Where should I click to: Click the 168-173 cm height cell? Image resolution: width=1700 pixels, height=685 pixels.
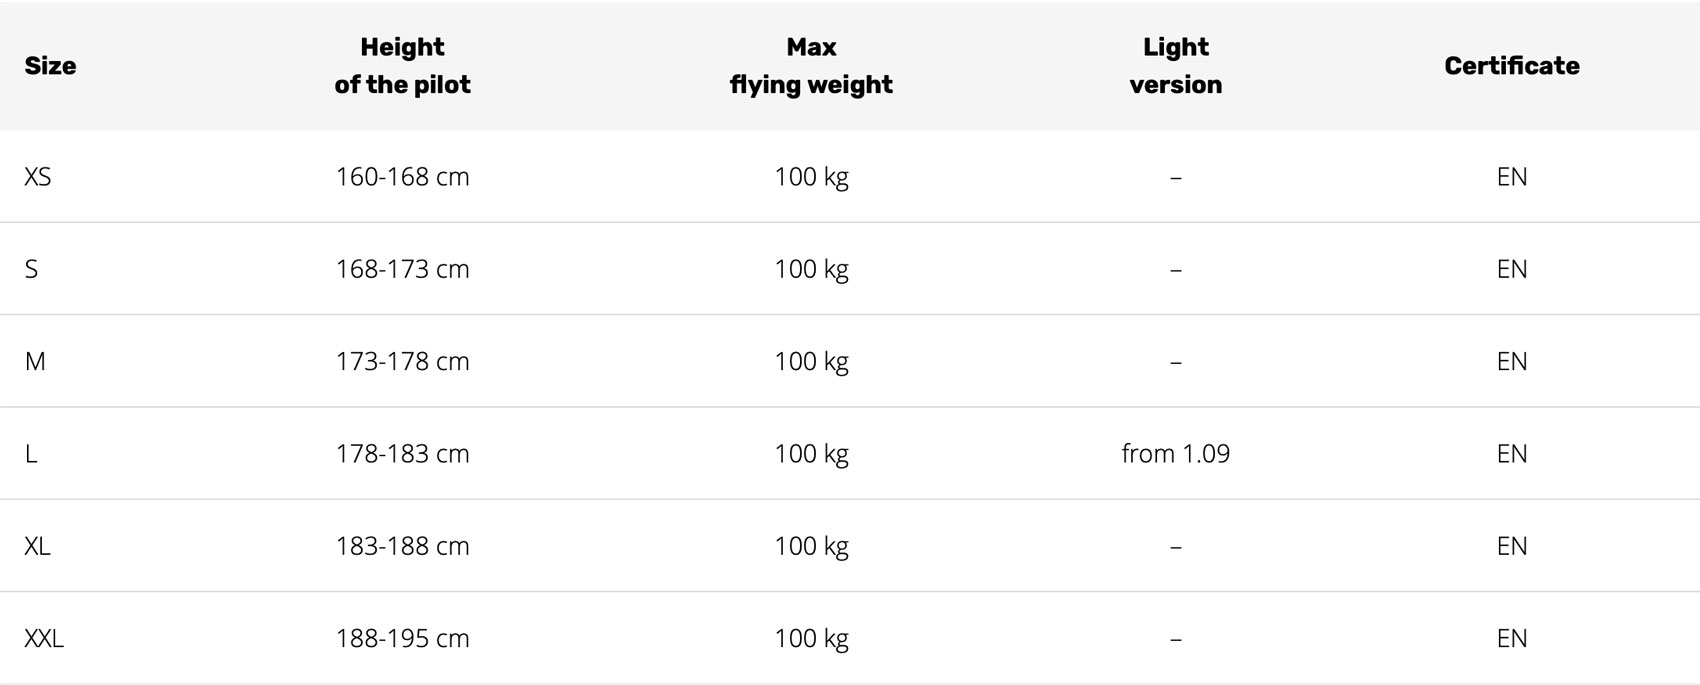(x=402, y=269)
